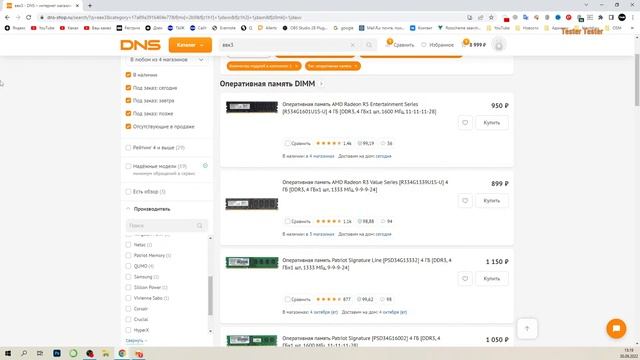Uncheck Под заказ: сегодня filter
Screen dimensions: 640x360
(128, 88)
